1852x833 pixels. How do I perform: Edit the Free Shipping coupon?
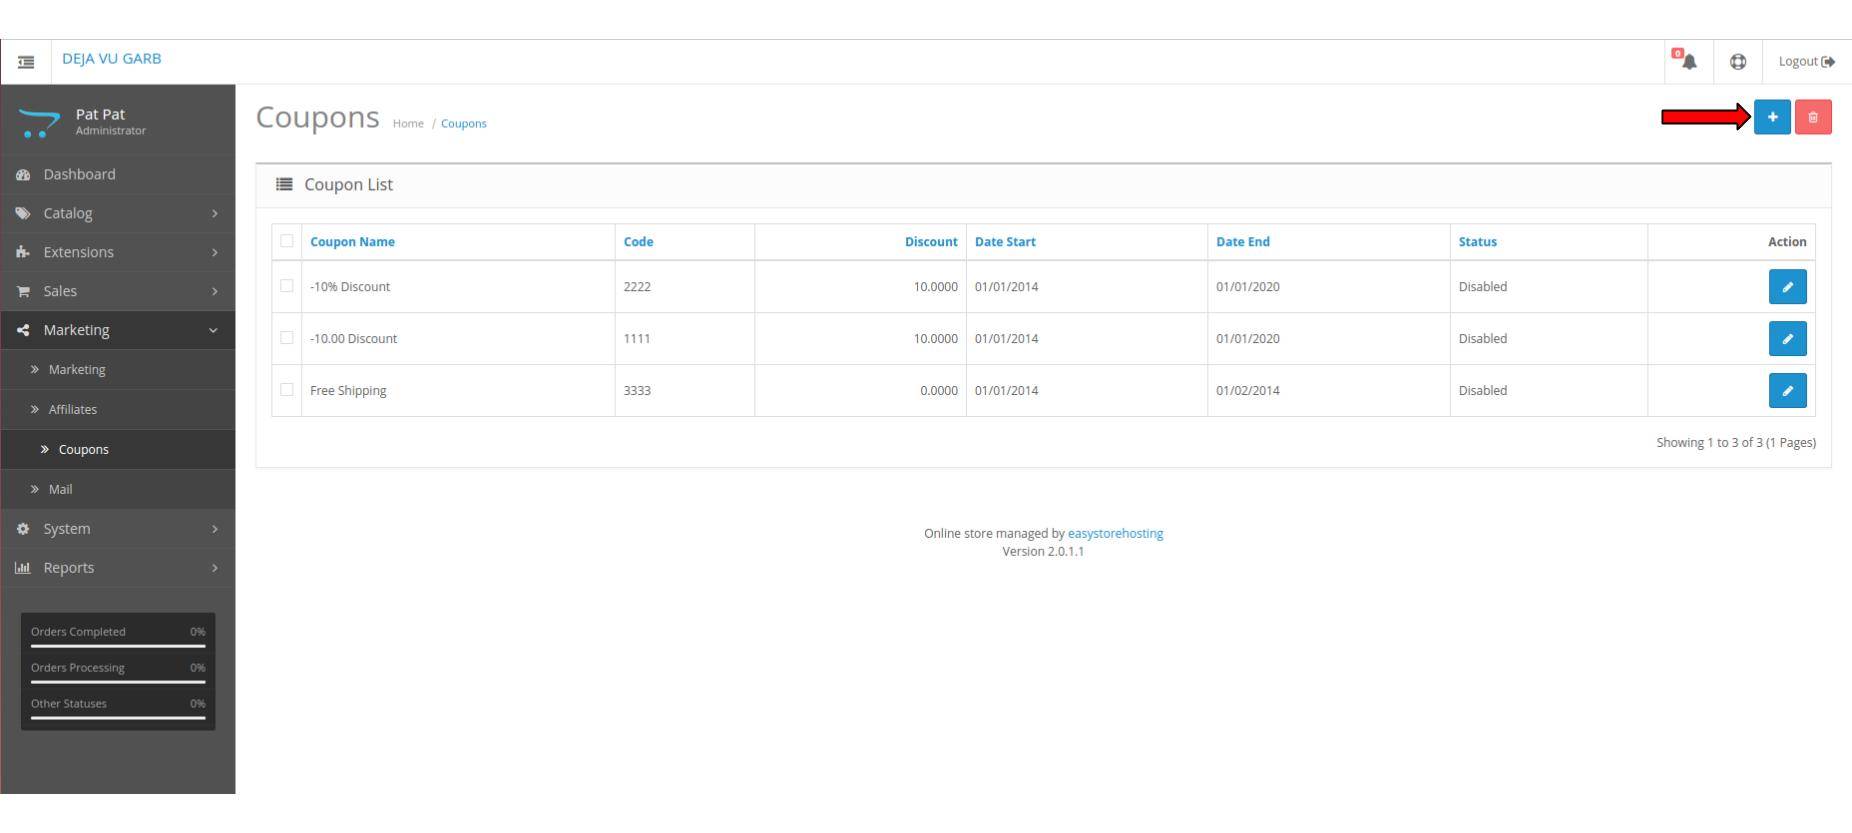point(1787,391)
